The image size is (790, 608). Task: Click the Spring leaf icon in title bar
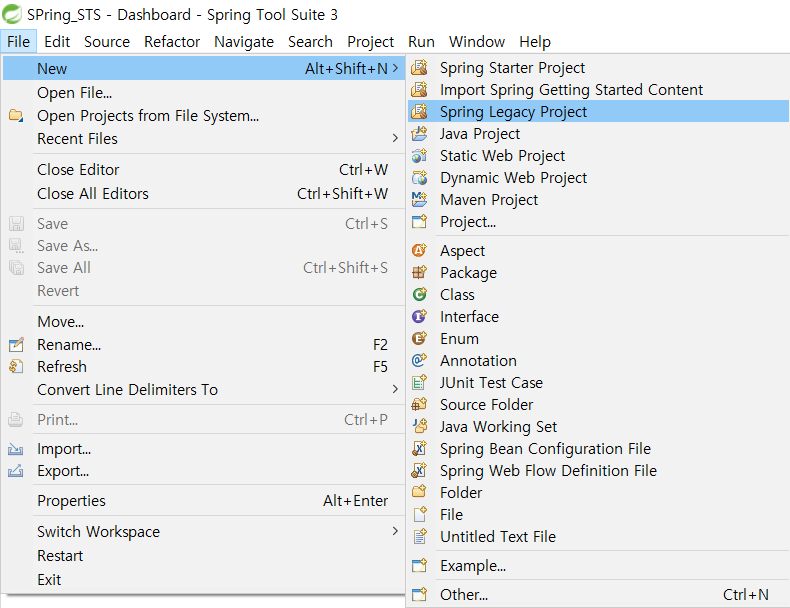tap(12, 14)
